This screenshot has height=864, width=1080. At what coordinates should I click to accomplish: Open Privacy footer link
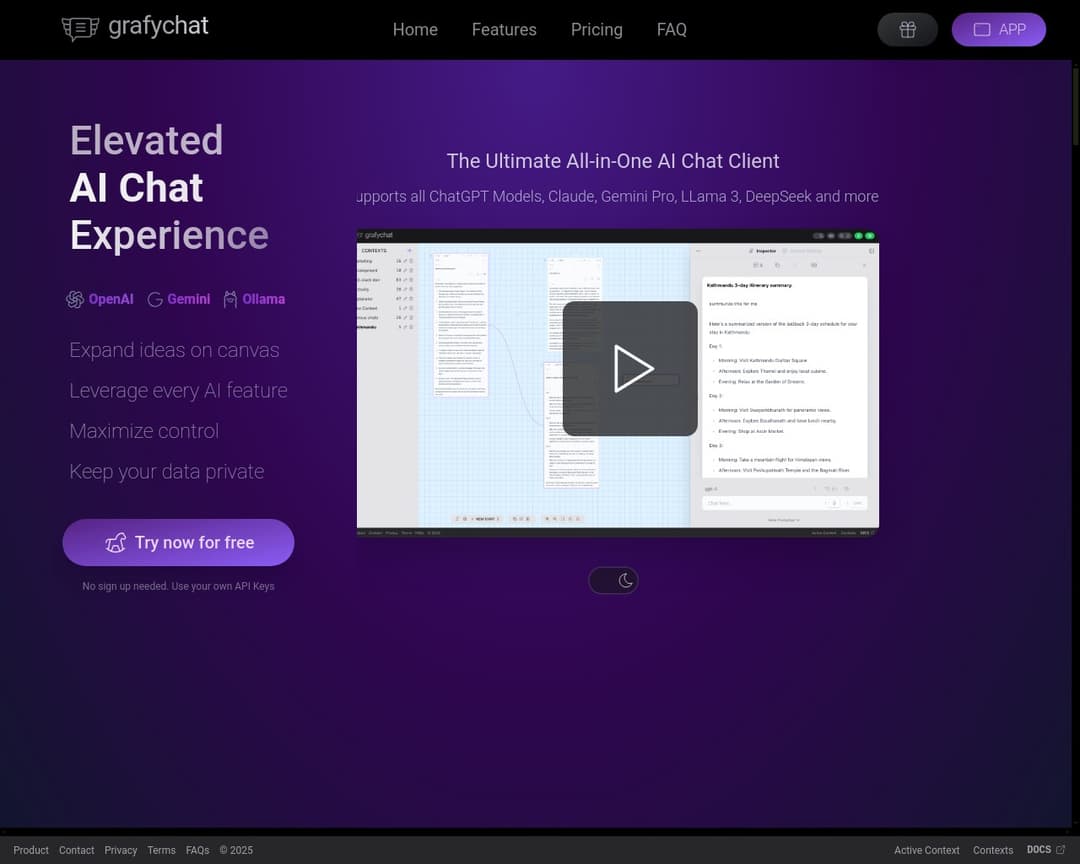[x=121, y=850]
